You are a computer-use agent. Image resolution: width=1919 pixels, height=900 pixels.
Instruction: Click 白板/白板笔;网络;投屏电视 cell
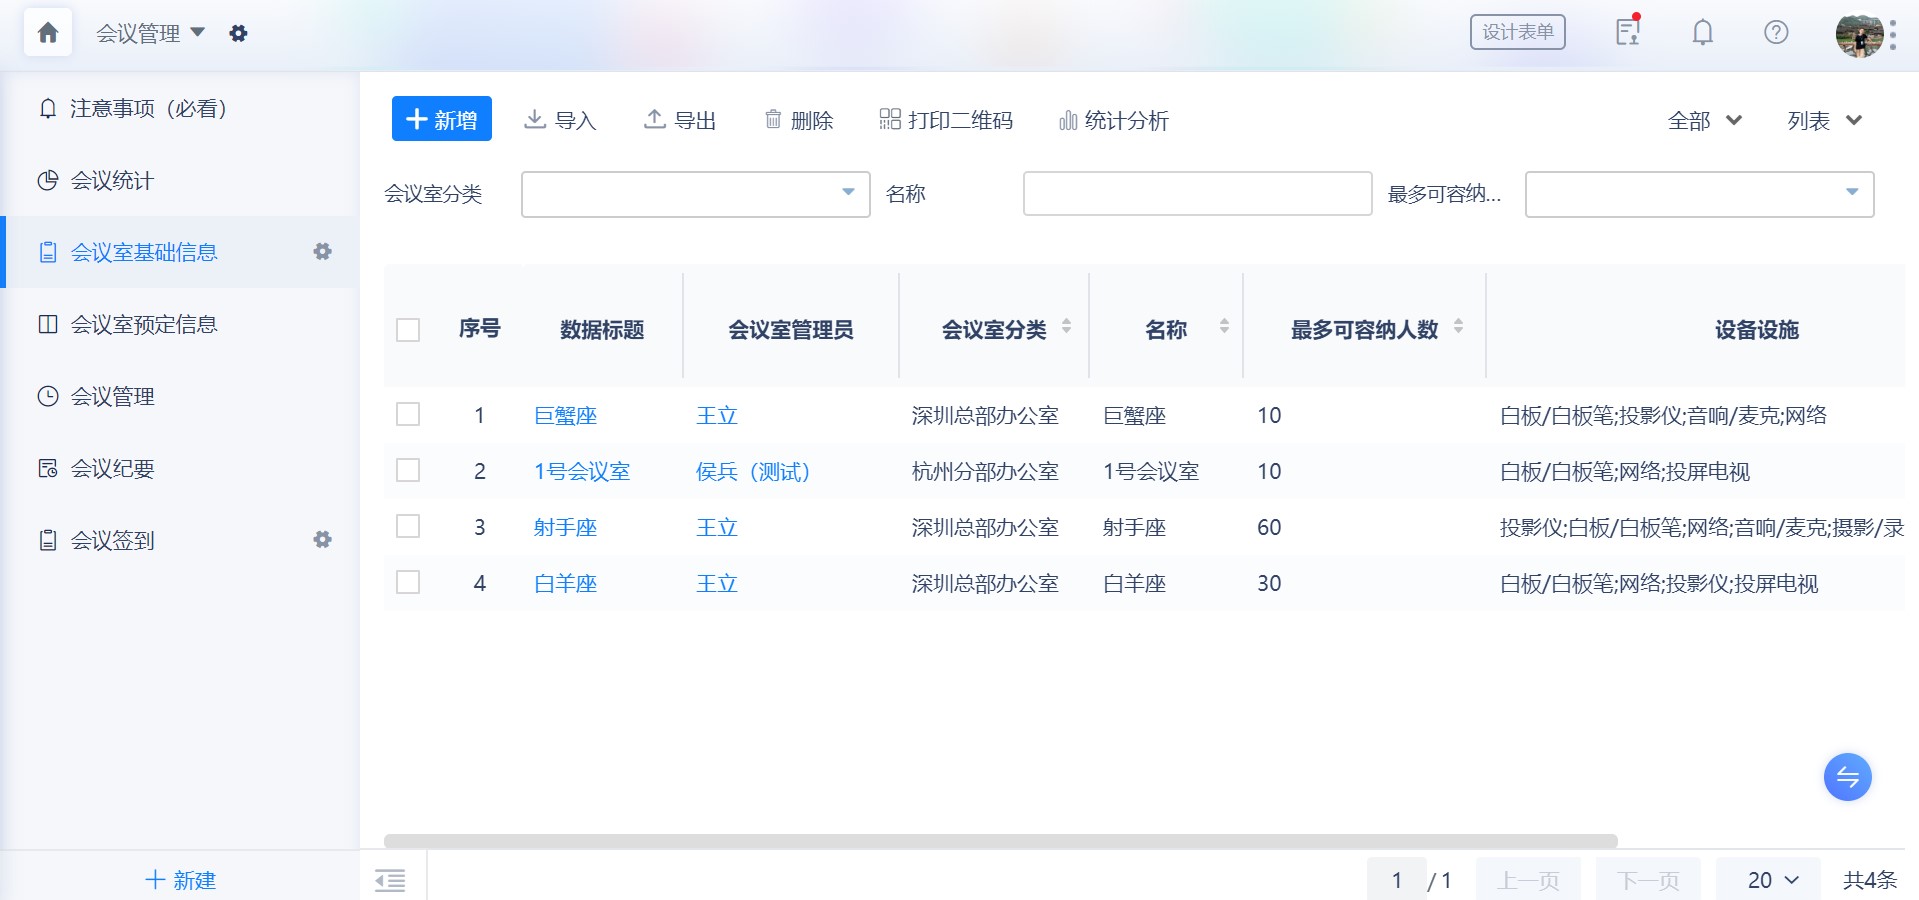pyautogui.click(x=1625, y=472)
